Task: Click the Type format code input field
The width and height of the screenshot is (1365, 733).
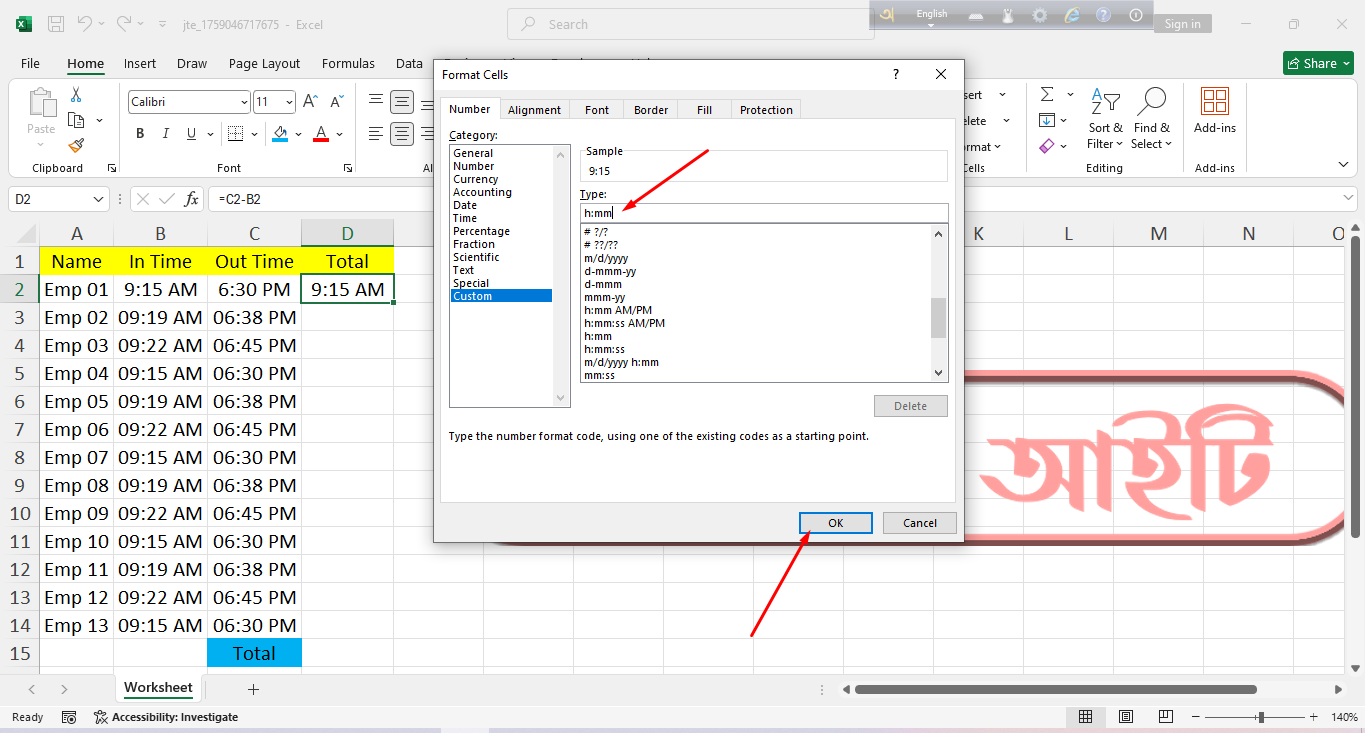Action: point(763,213)
